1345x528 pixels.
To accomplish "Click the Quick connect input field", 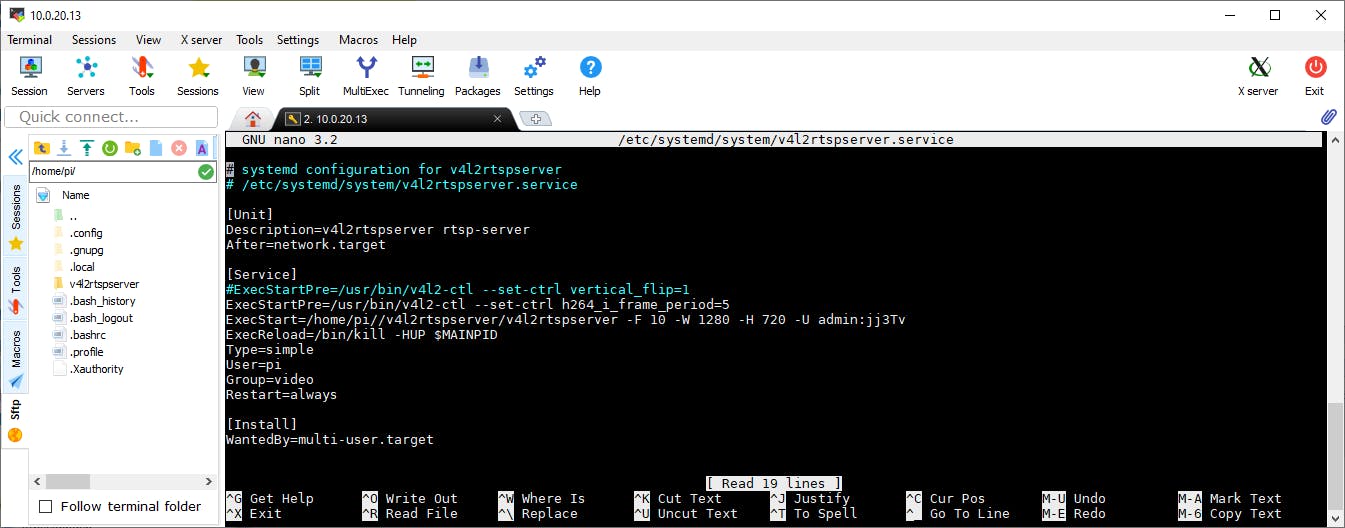I will click(x=111, y=117).
